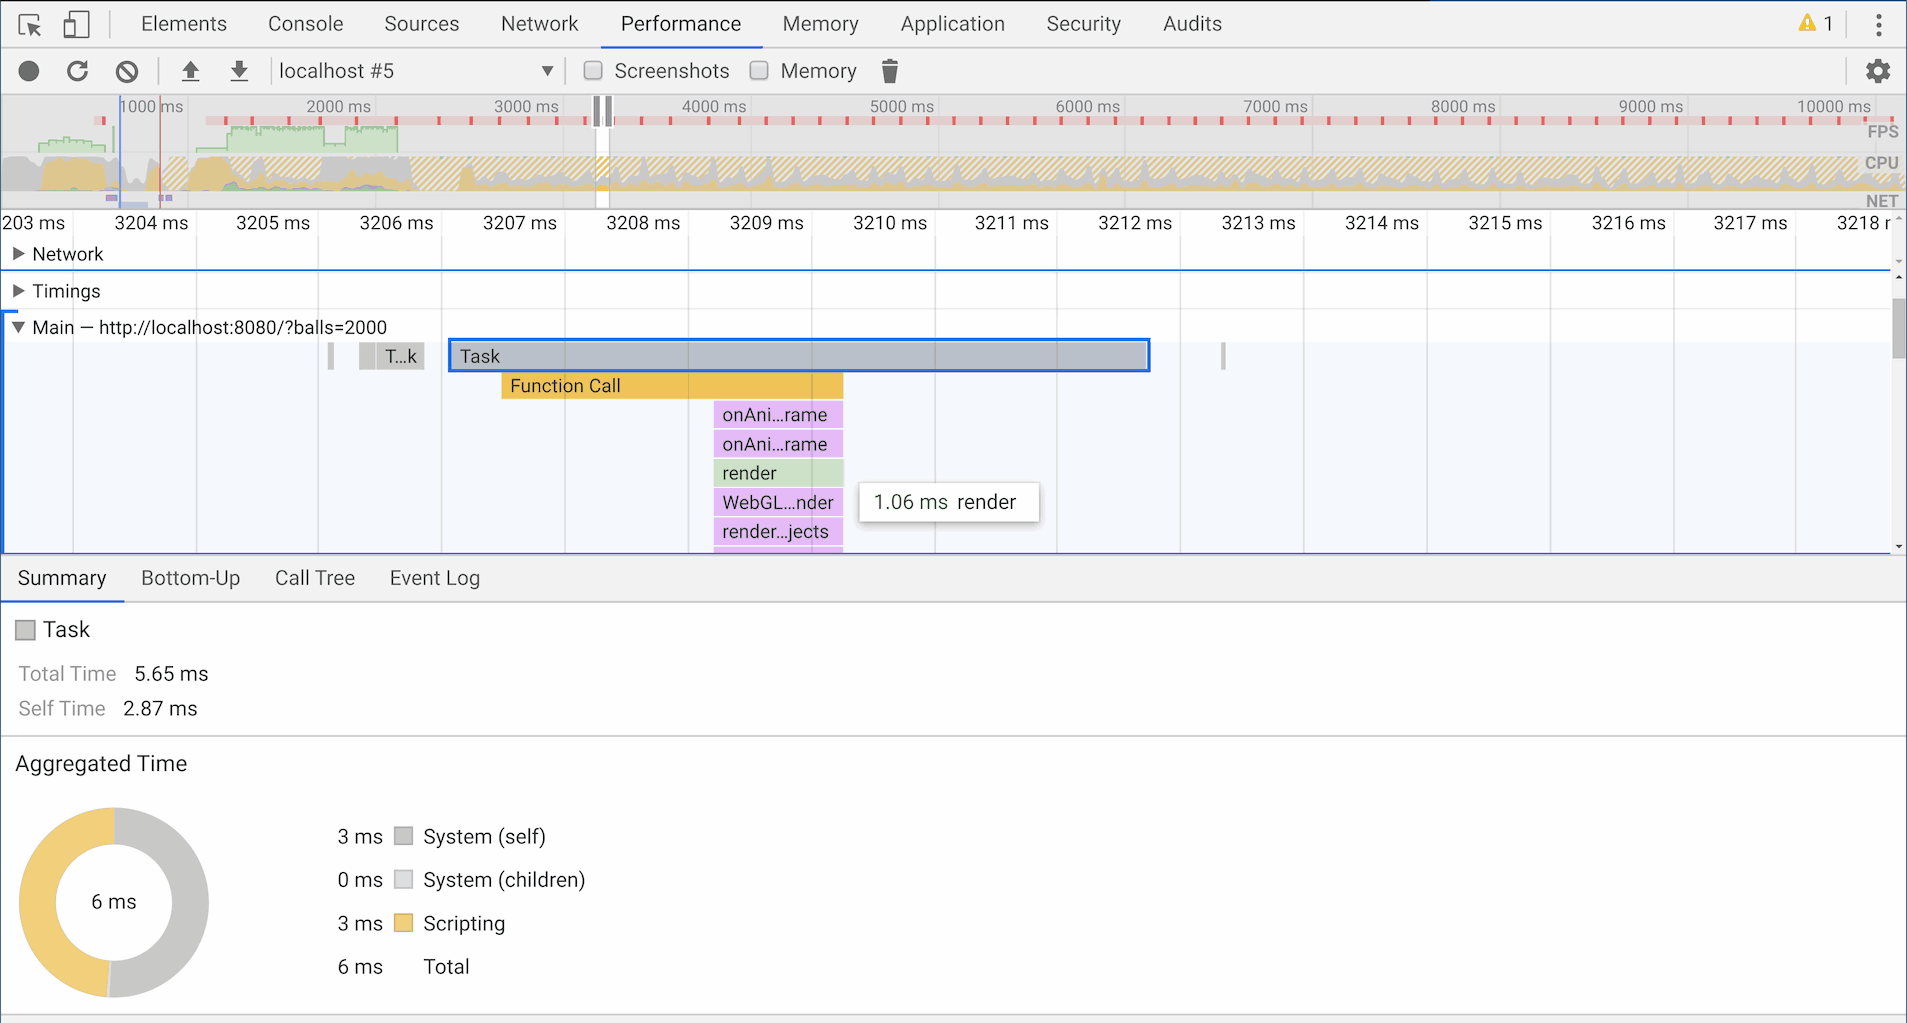Open the Security panel tab
Viewport: 1907px width, 1023px height.
(x=1084, y=24)
